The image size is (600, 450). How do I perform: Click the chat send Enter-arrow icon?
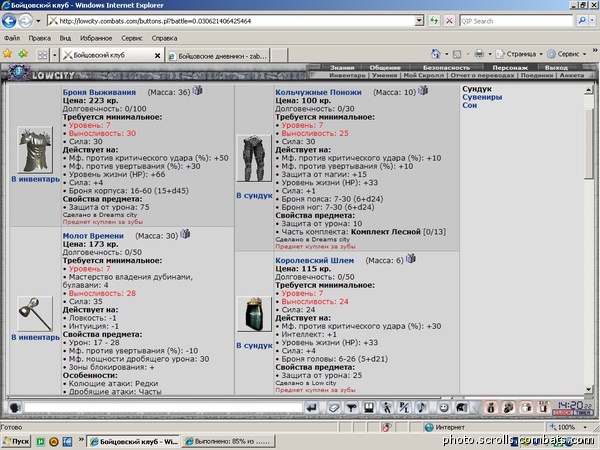(x=312, y=408)
